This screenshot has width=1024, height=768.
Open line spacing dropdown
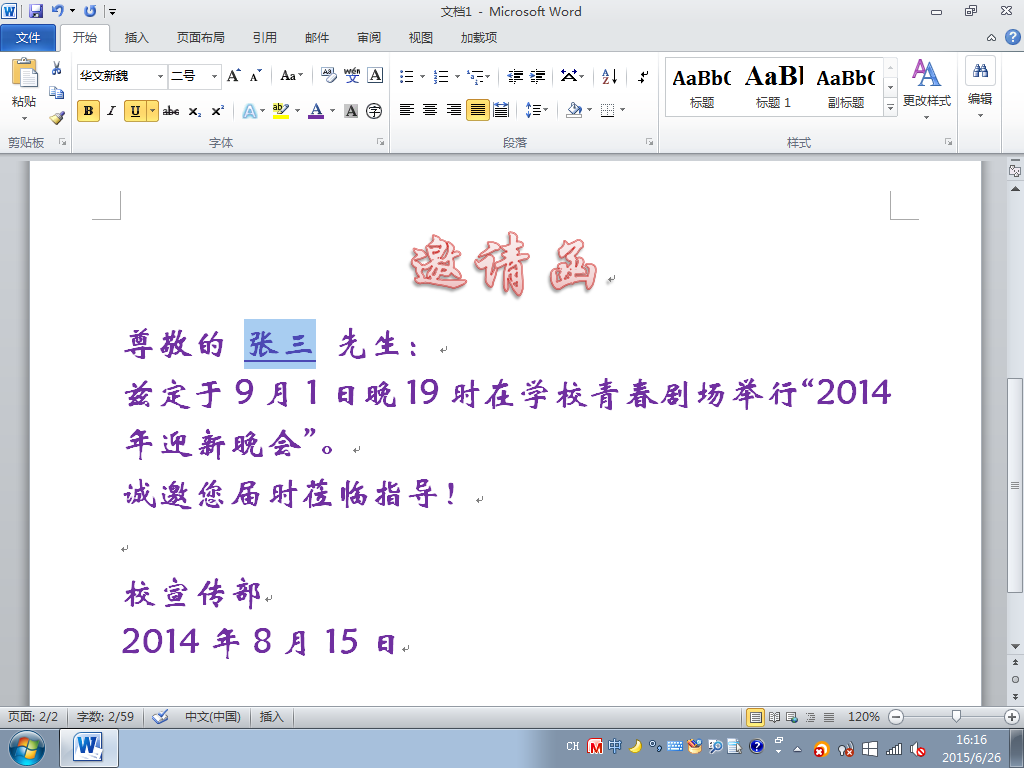point(537,110)
